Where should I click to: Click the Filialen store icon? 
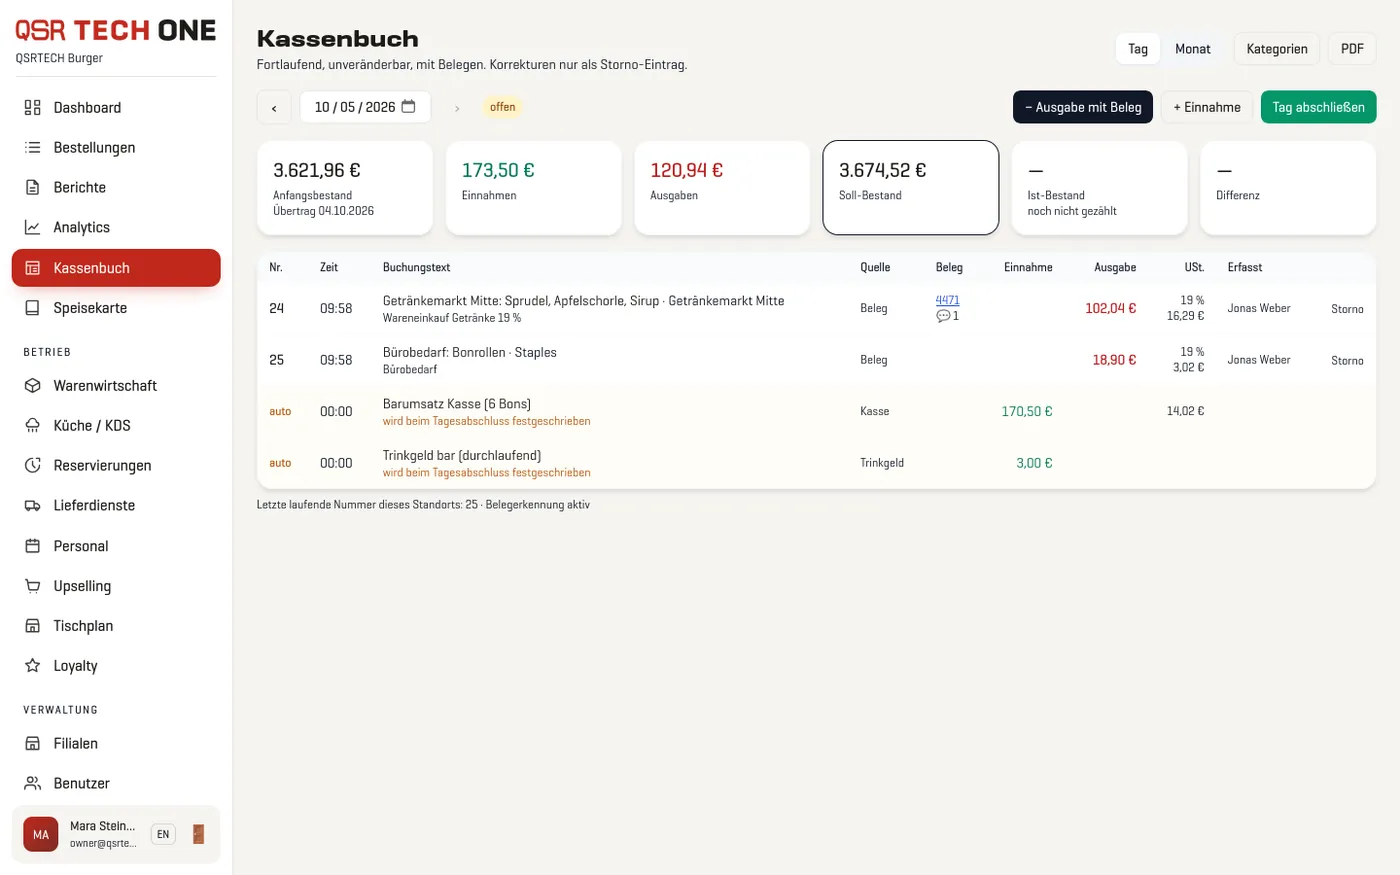click(33, 744)
